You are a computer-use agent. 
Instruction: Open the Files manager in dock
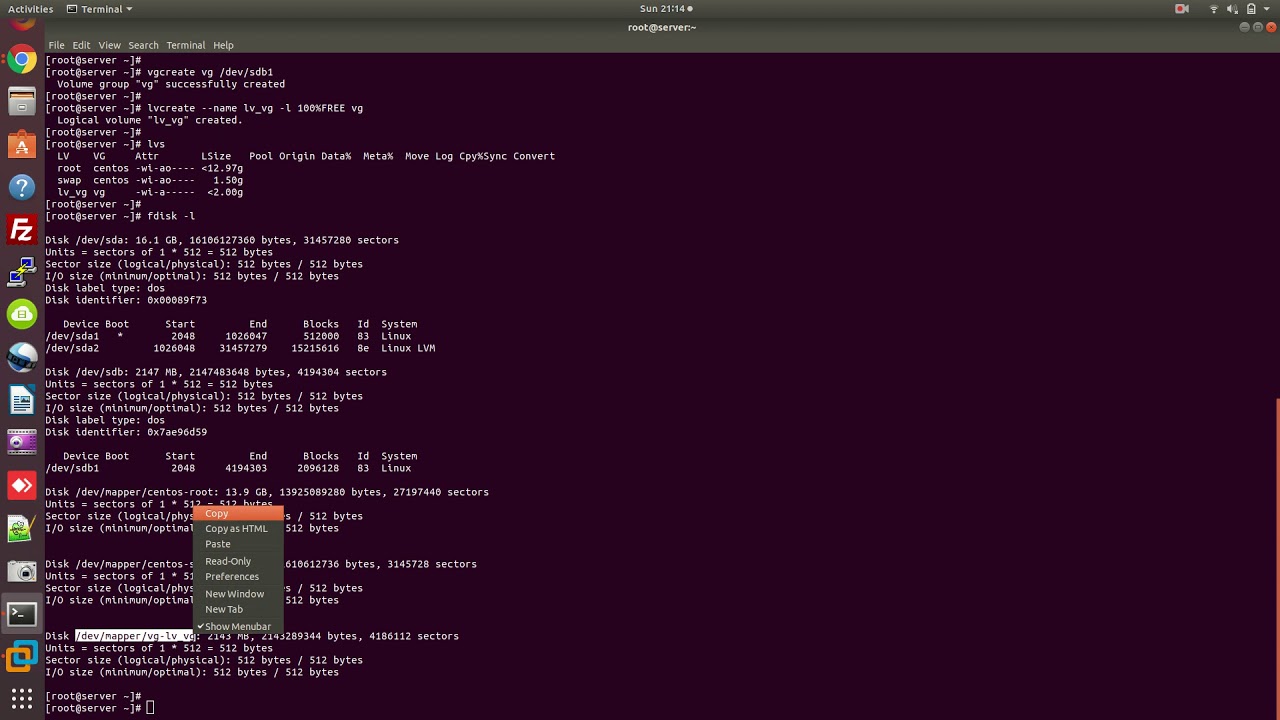click(21, 101)
